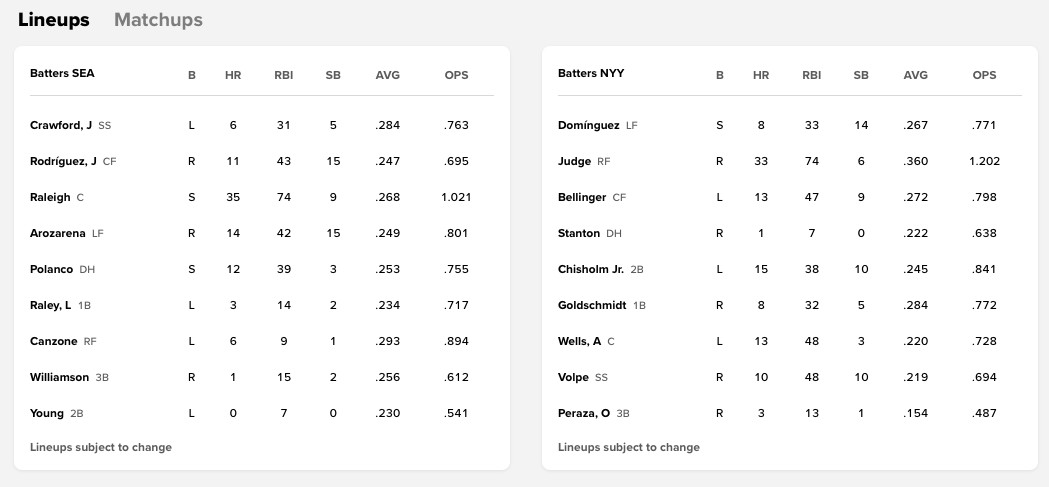Open Williamson's player profile
The height and width of the screenshot is (487, 1049).
coord(59,377)
